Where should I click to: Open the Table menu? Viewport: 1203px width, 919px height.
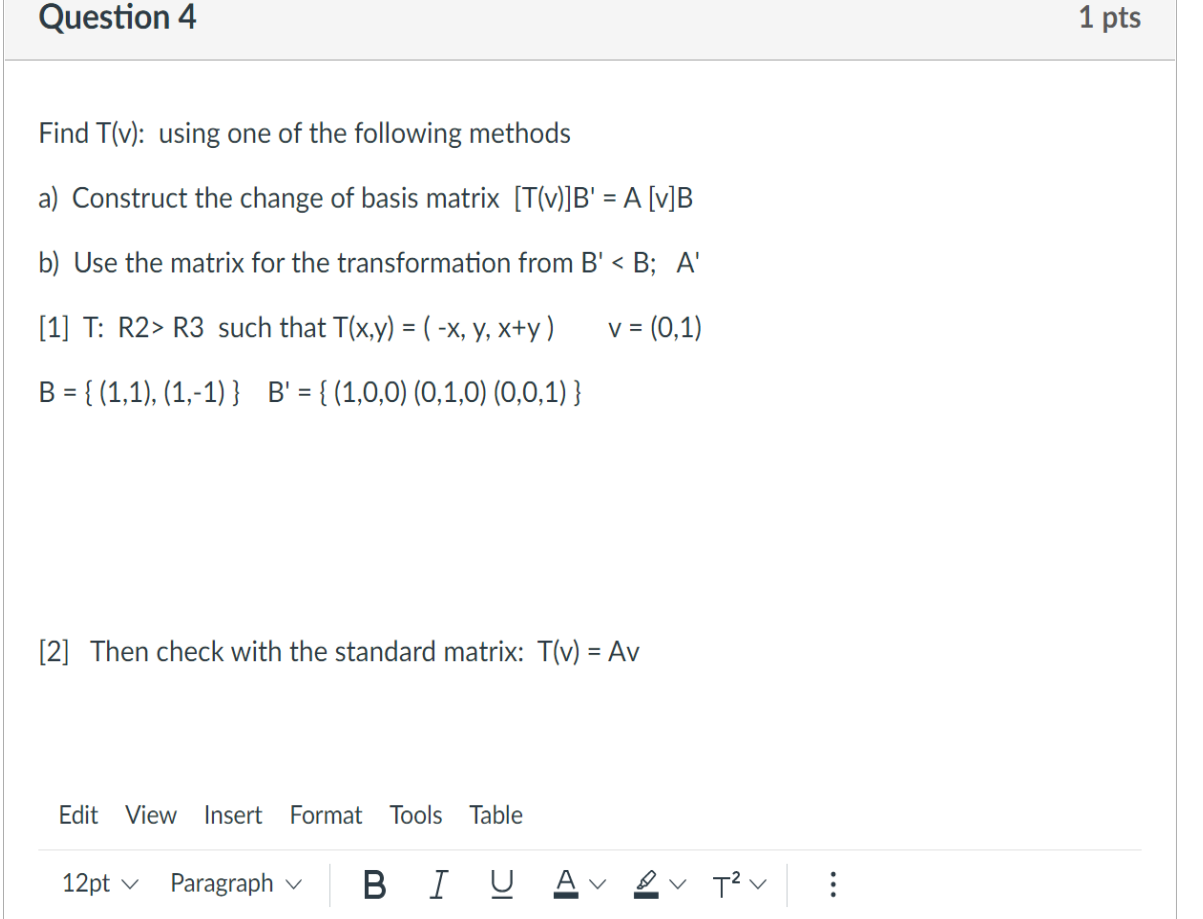[x=495, y=814]
